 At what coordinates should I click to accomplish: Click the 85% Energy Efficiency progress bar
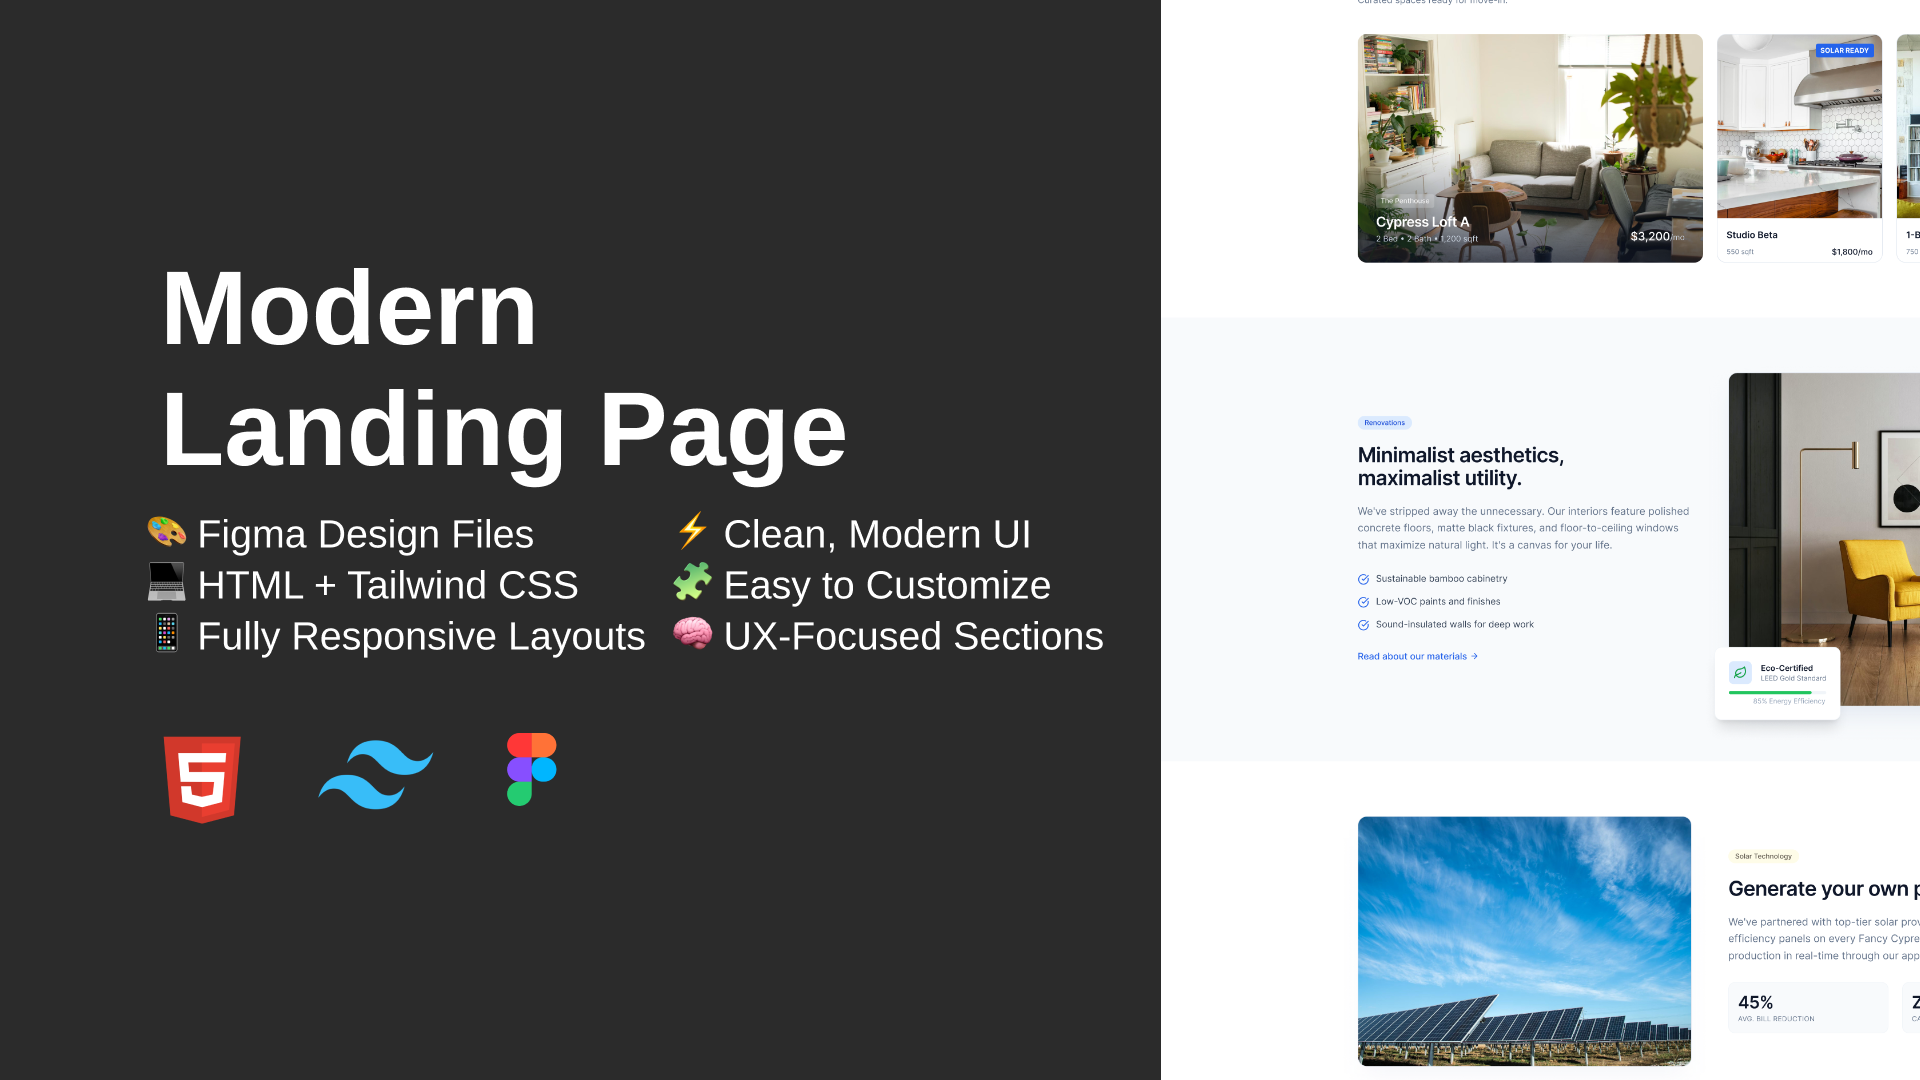pyautogui.click(x=1777, y=692)
